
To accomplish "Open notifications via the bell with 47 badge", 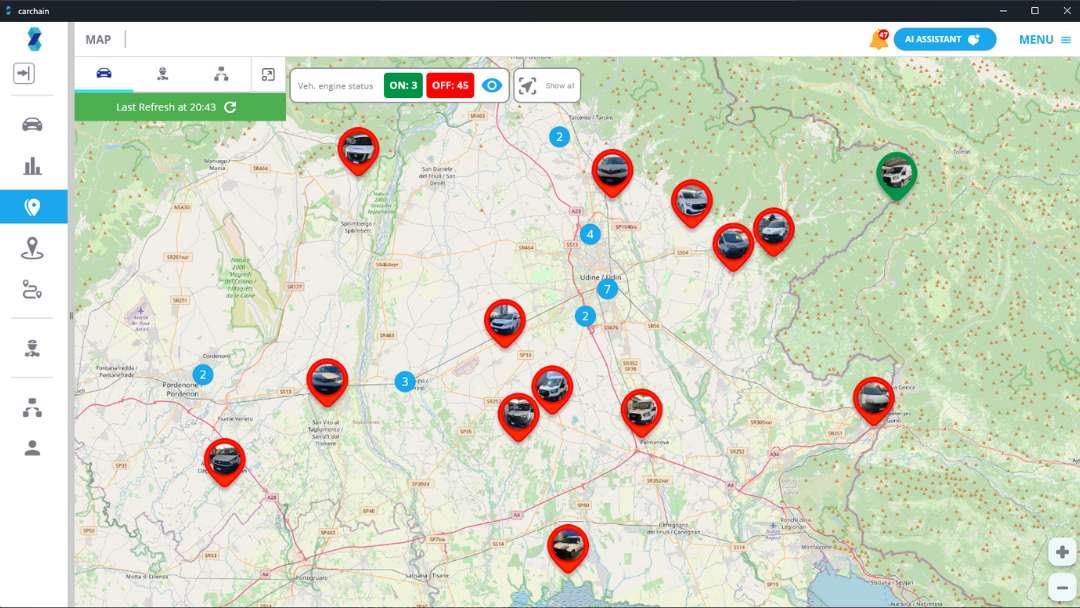I will click(x=877, y=37).
